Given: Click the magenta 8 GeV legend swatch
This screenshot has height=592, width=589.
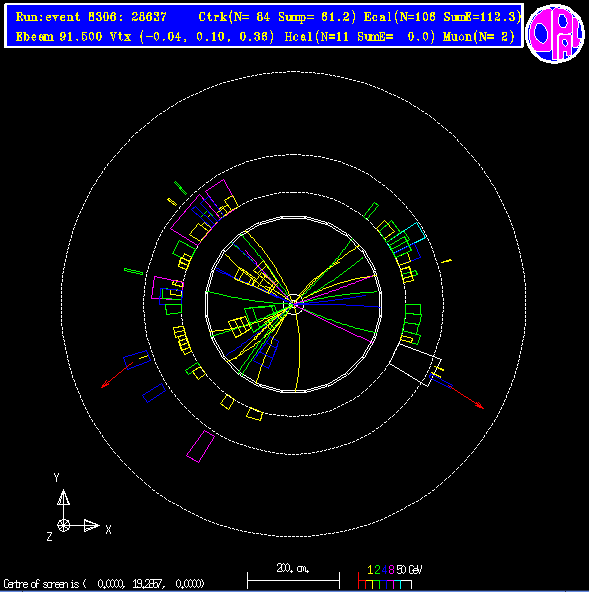Looking at the screenshot, I should [x=390, y=584].
